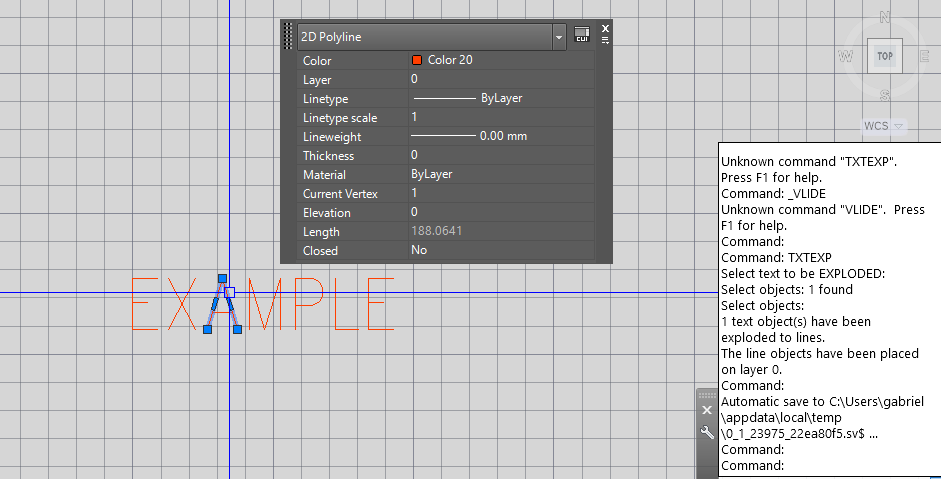The width and height of the screenshot is (941, 479).
Task: Select the bottom-right grip of letter A
Action: [238, 329]
